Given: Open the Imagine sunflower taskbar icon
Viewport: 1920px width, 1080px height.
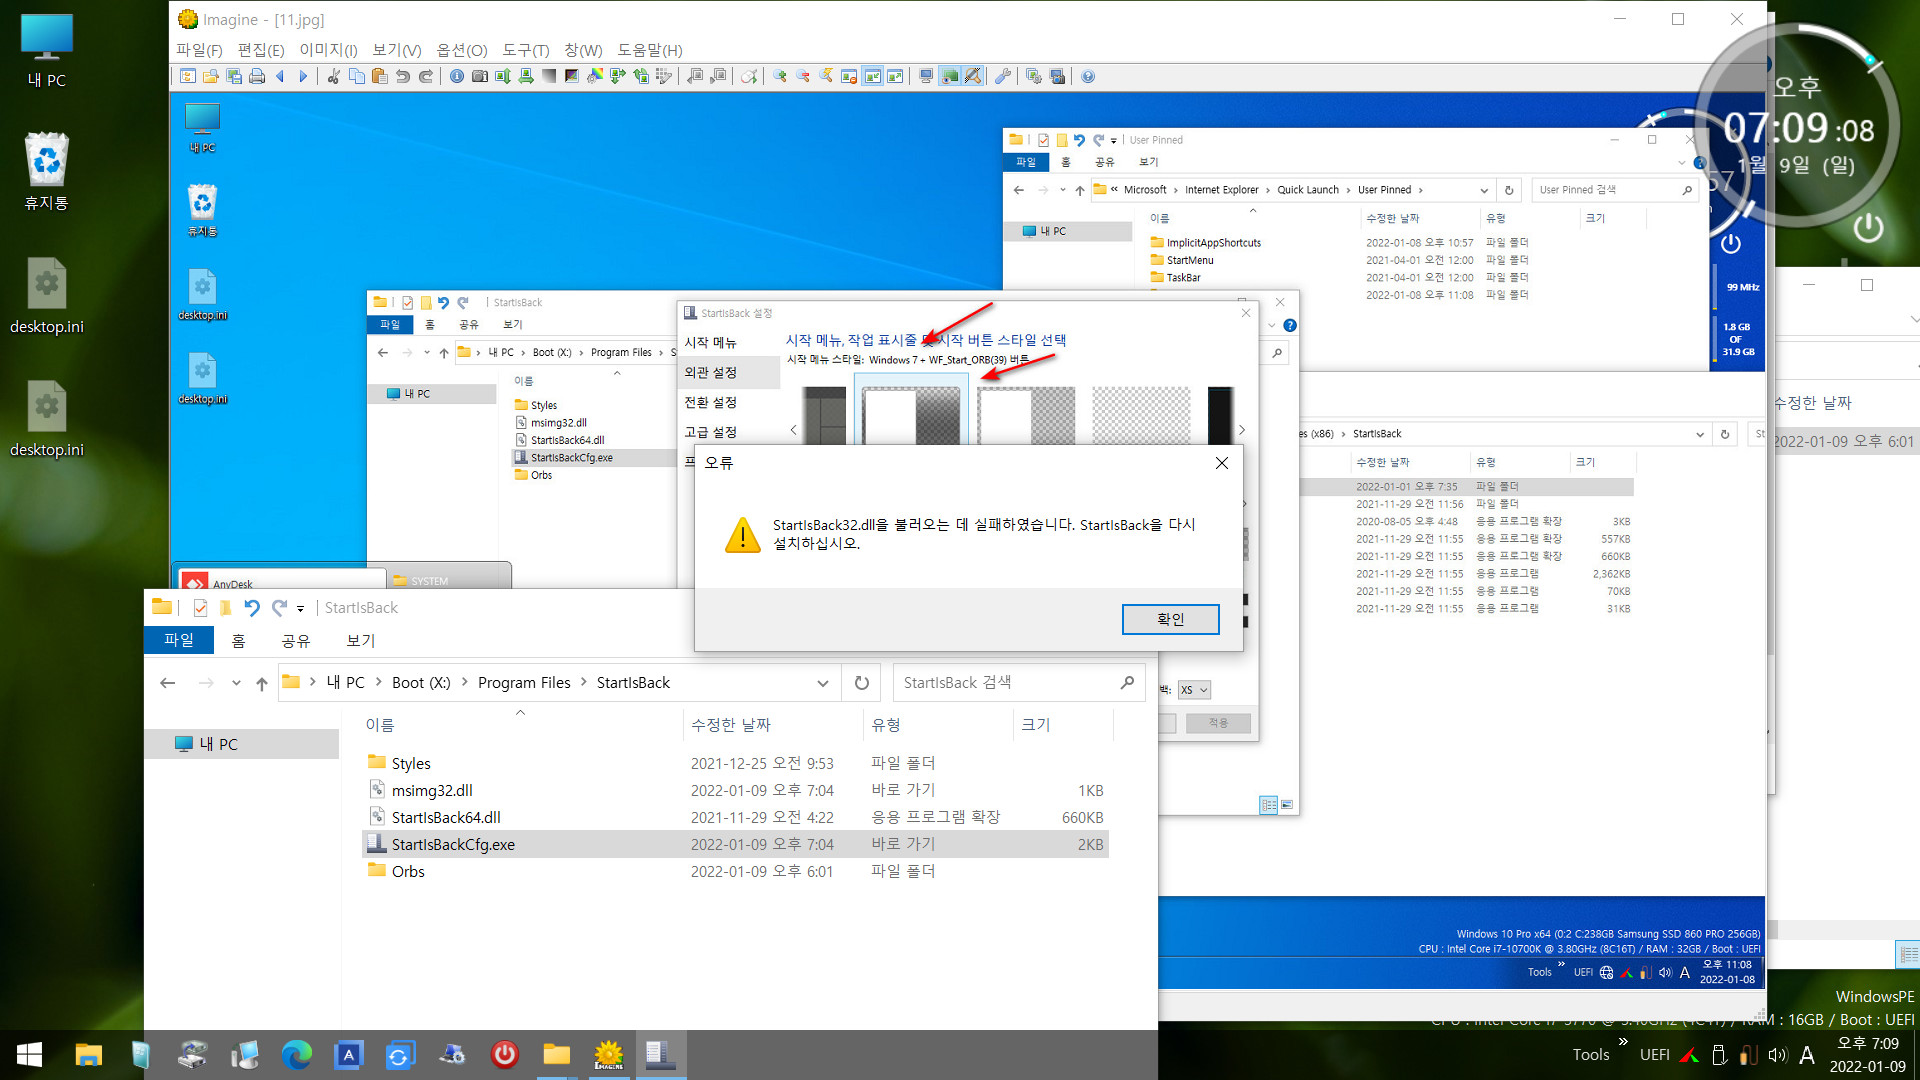Looking at the screenshot, I should click(x=608, y=1054).
